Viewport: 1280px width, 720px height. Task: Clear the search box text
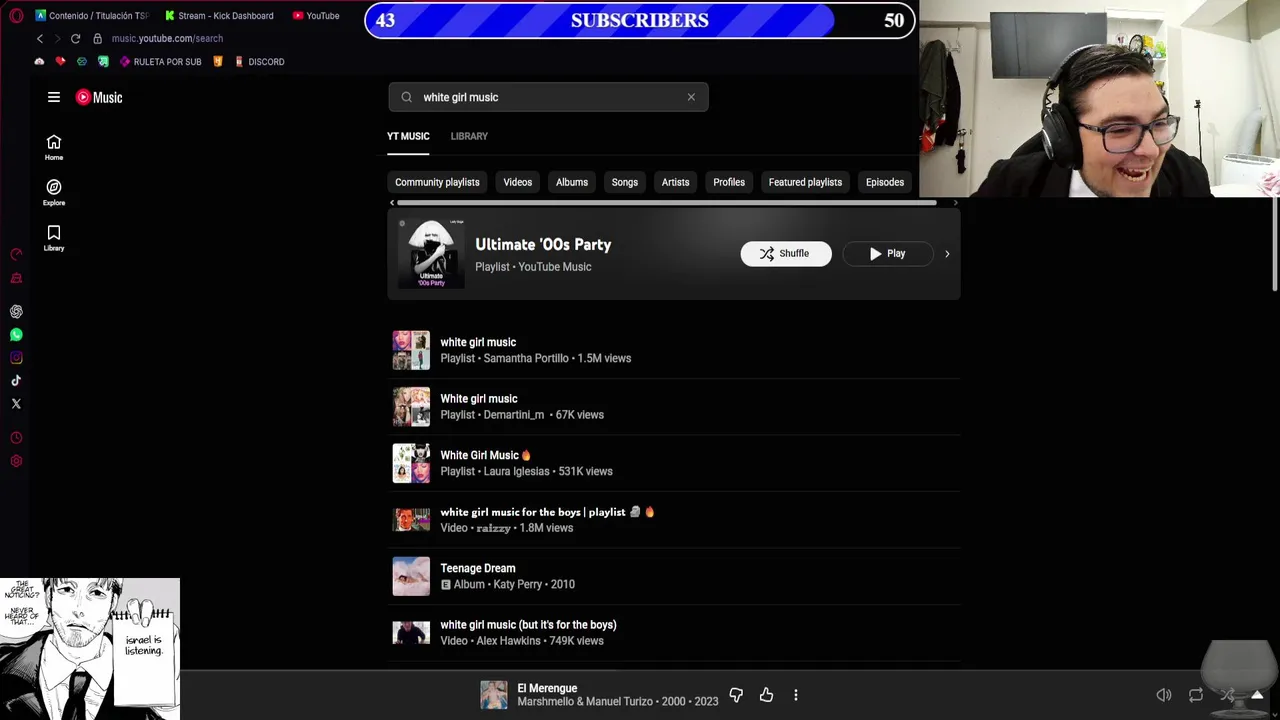[691, 97]
